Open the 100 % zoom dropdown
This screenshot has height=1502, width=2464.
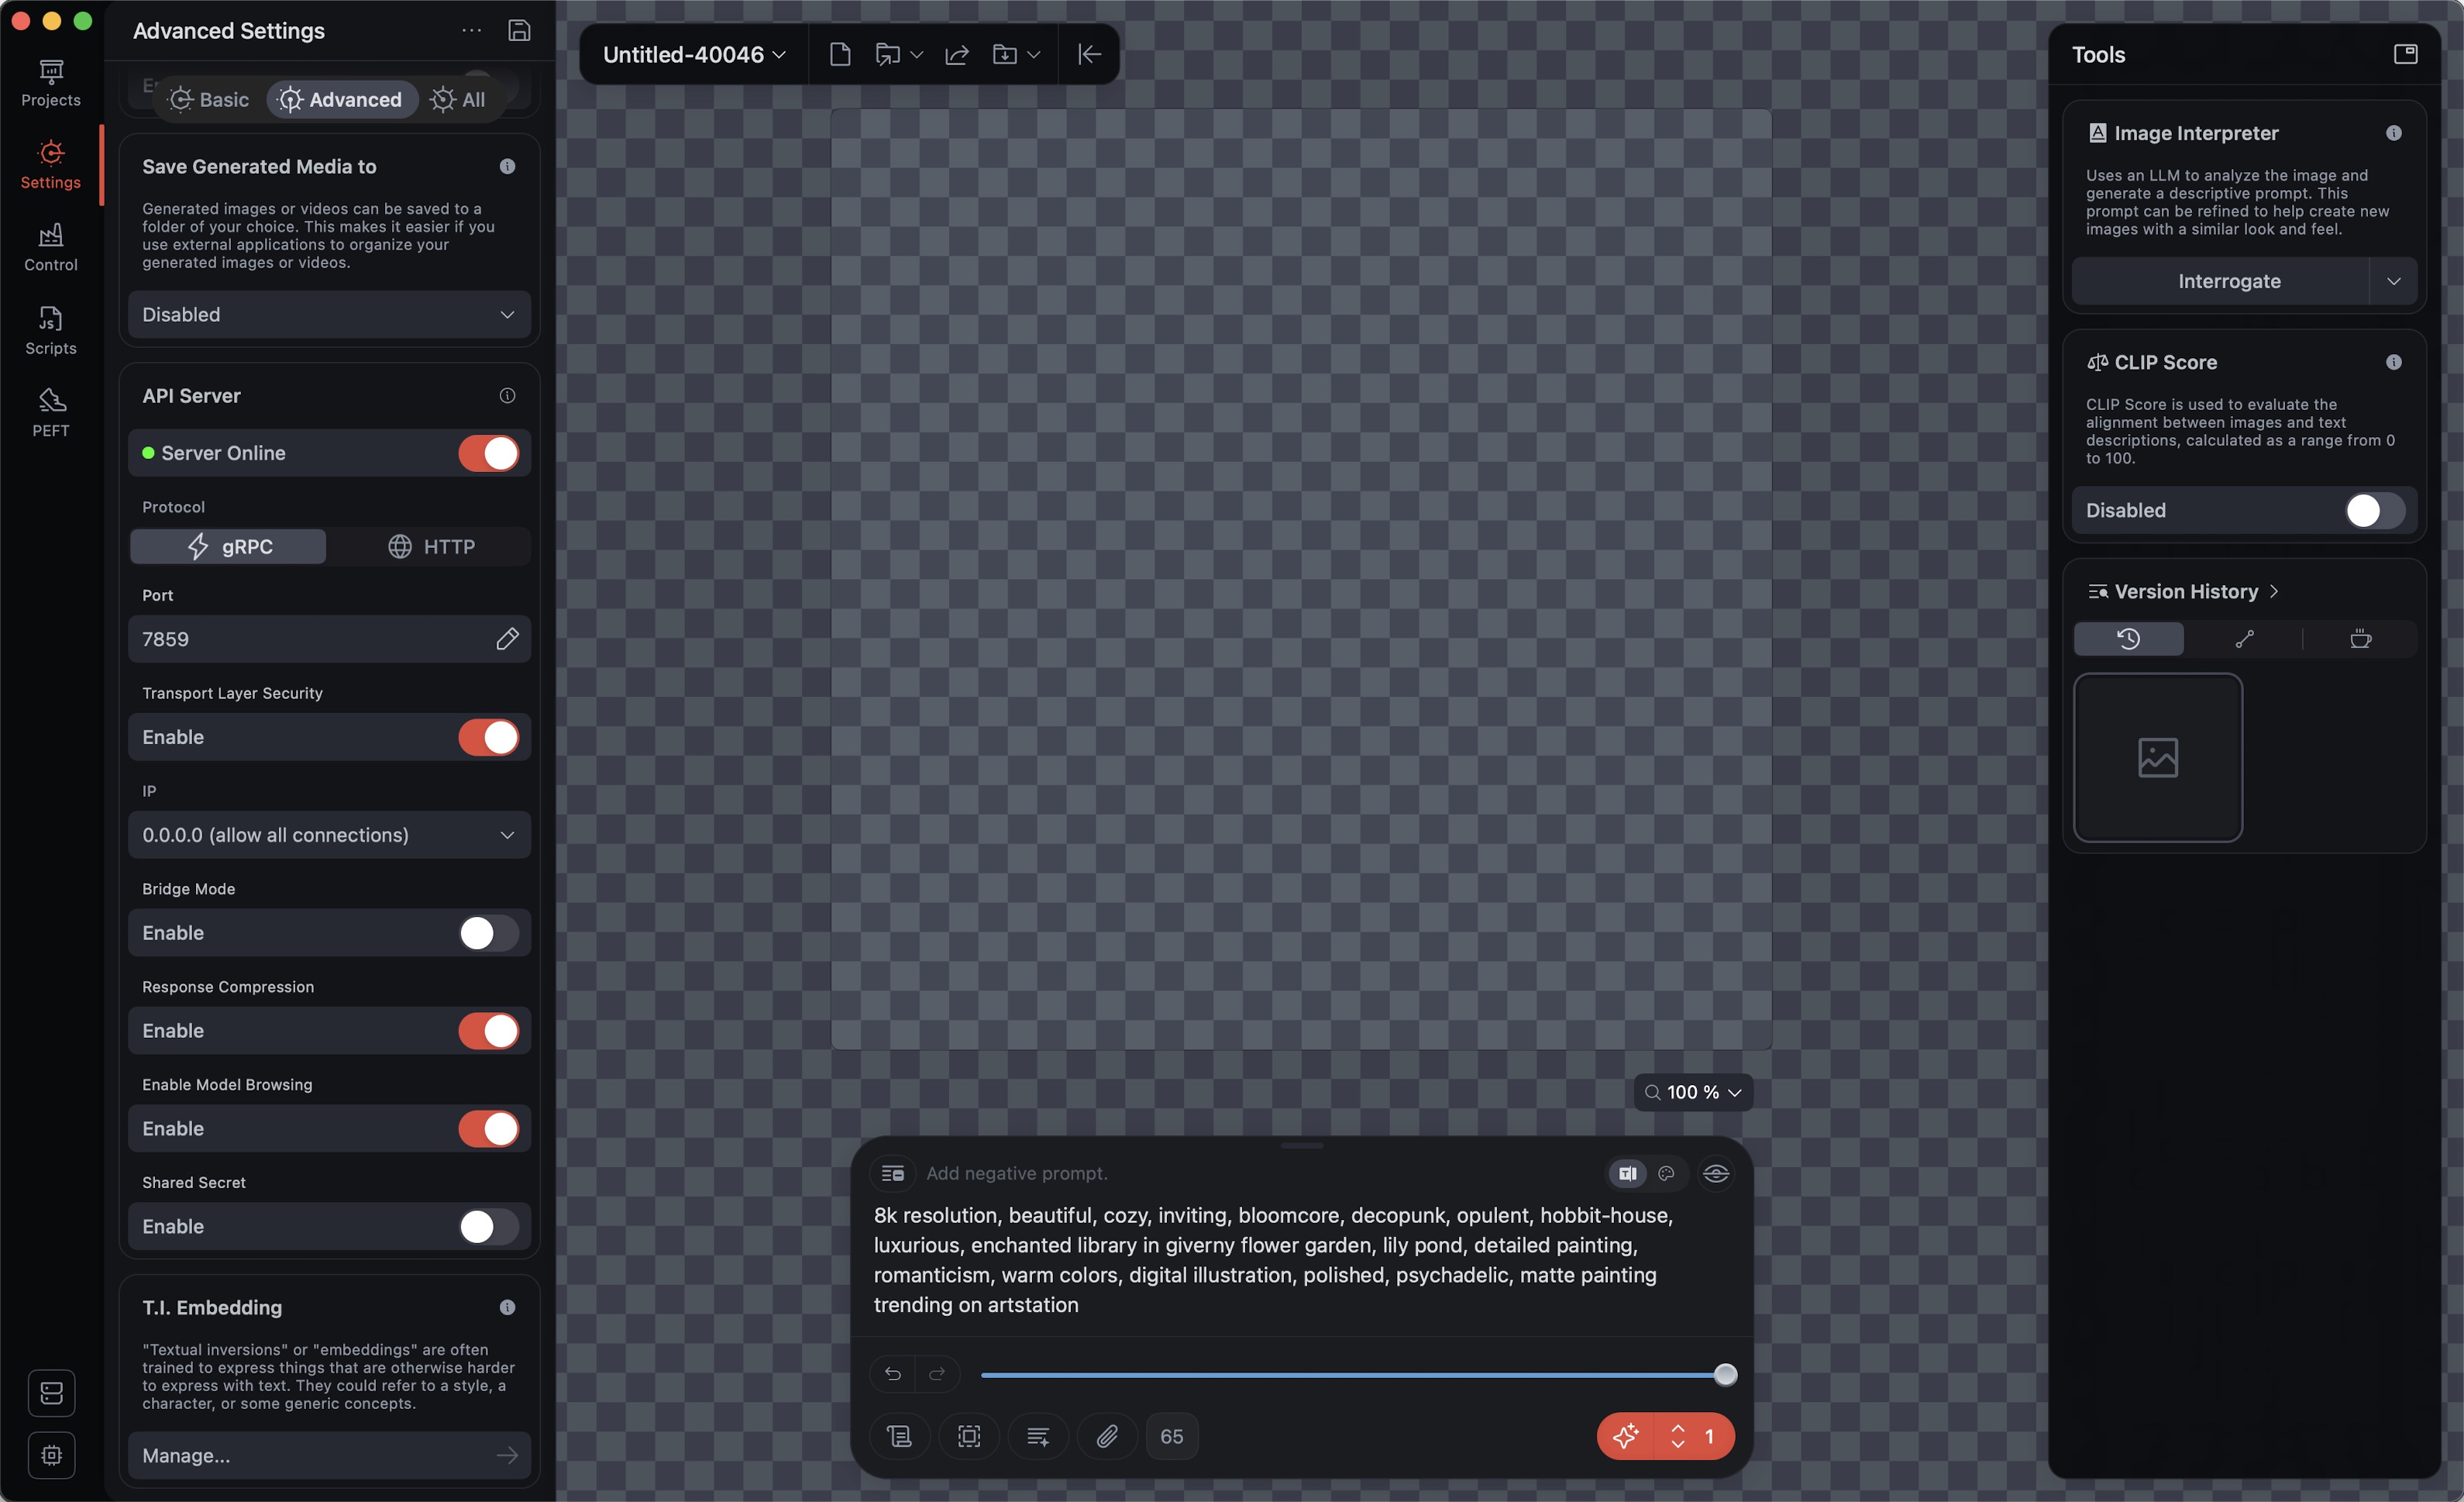[x=1693, y=1092]
